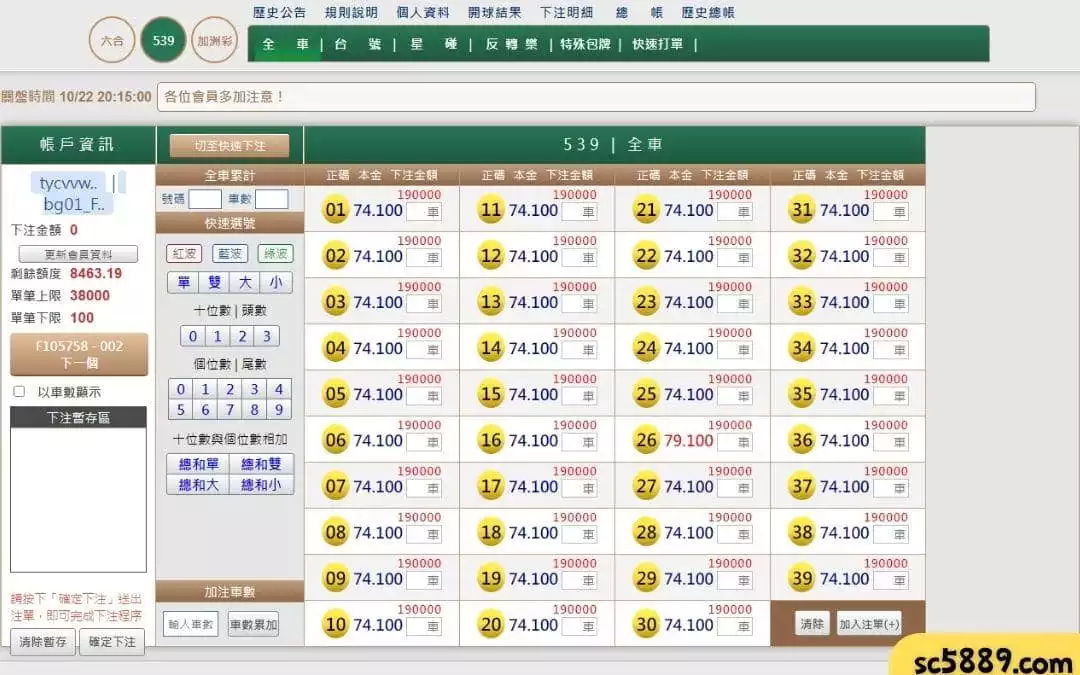
Task: Open 歷史總帳 in top menu
Action: pyautogui.click(x=708, y=12)
